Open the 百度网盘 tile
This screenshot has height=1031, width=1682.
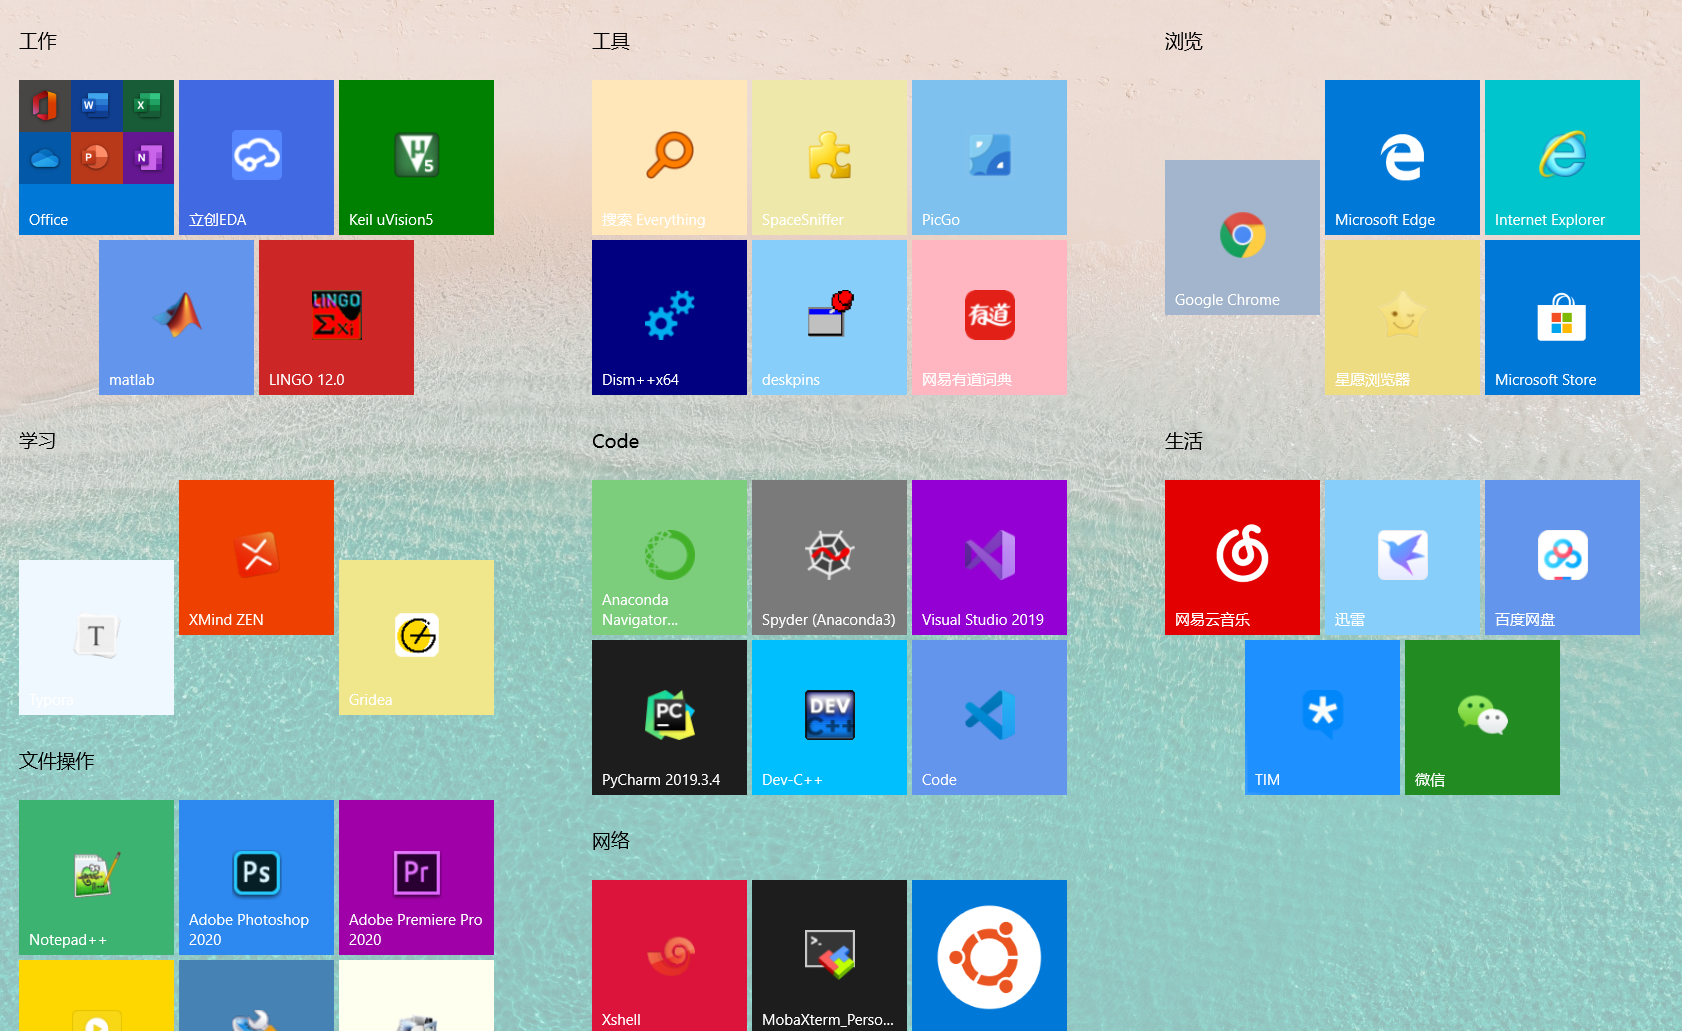click(1562, 557)
